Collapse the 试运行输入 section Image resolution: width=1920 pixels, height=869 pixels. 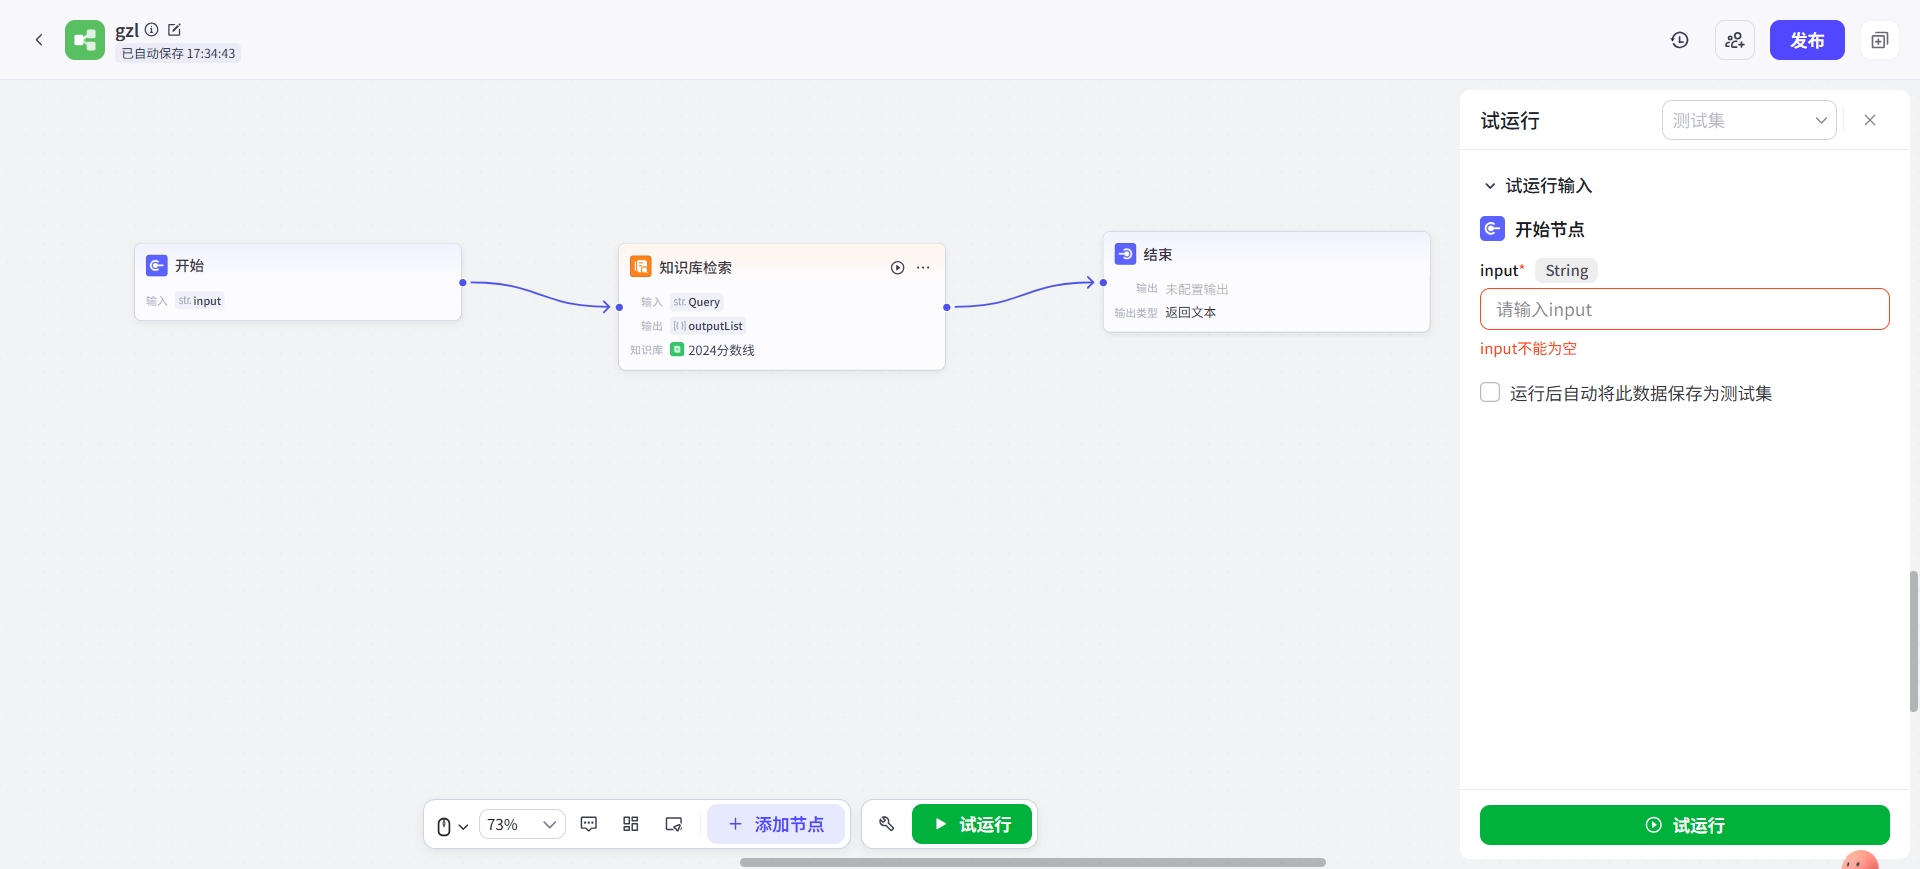pos(1490,186)
